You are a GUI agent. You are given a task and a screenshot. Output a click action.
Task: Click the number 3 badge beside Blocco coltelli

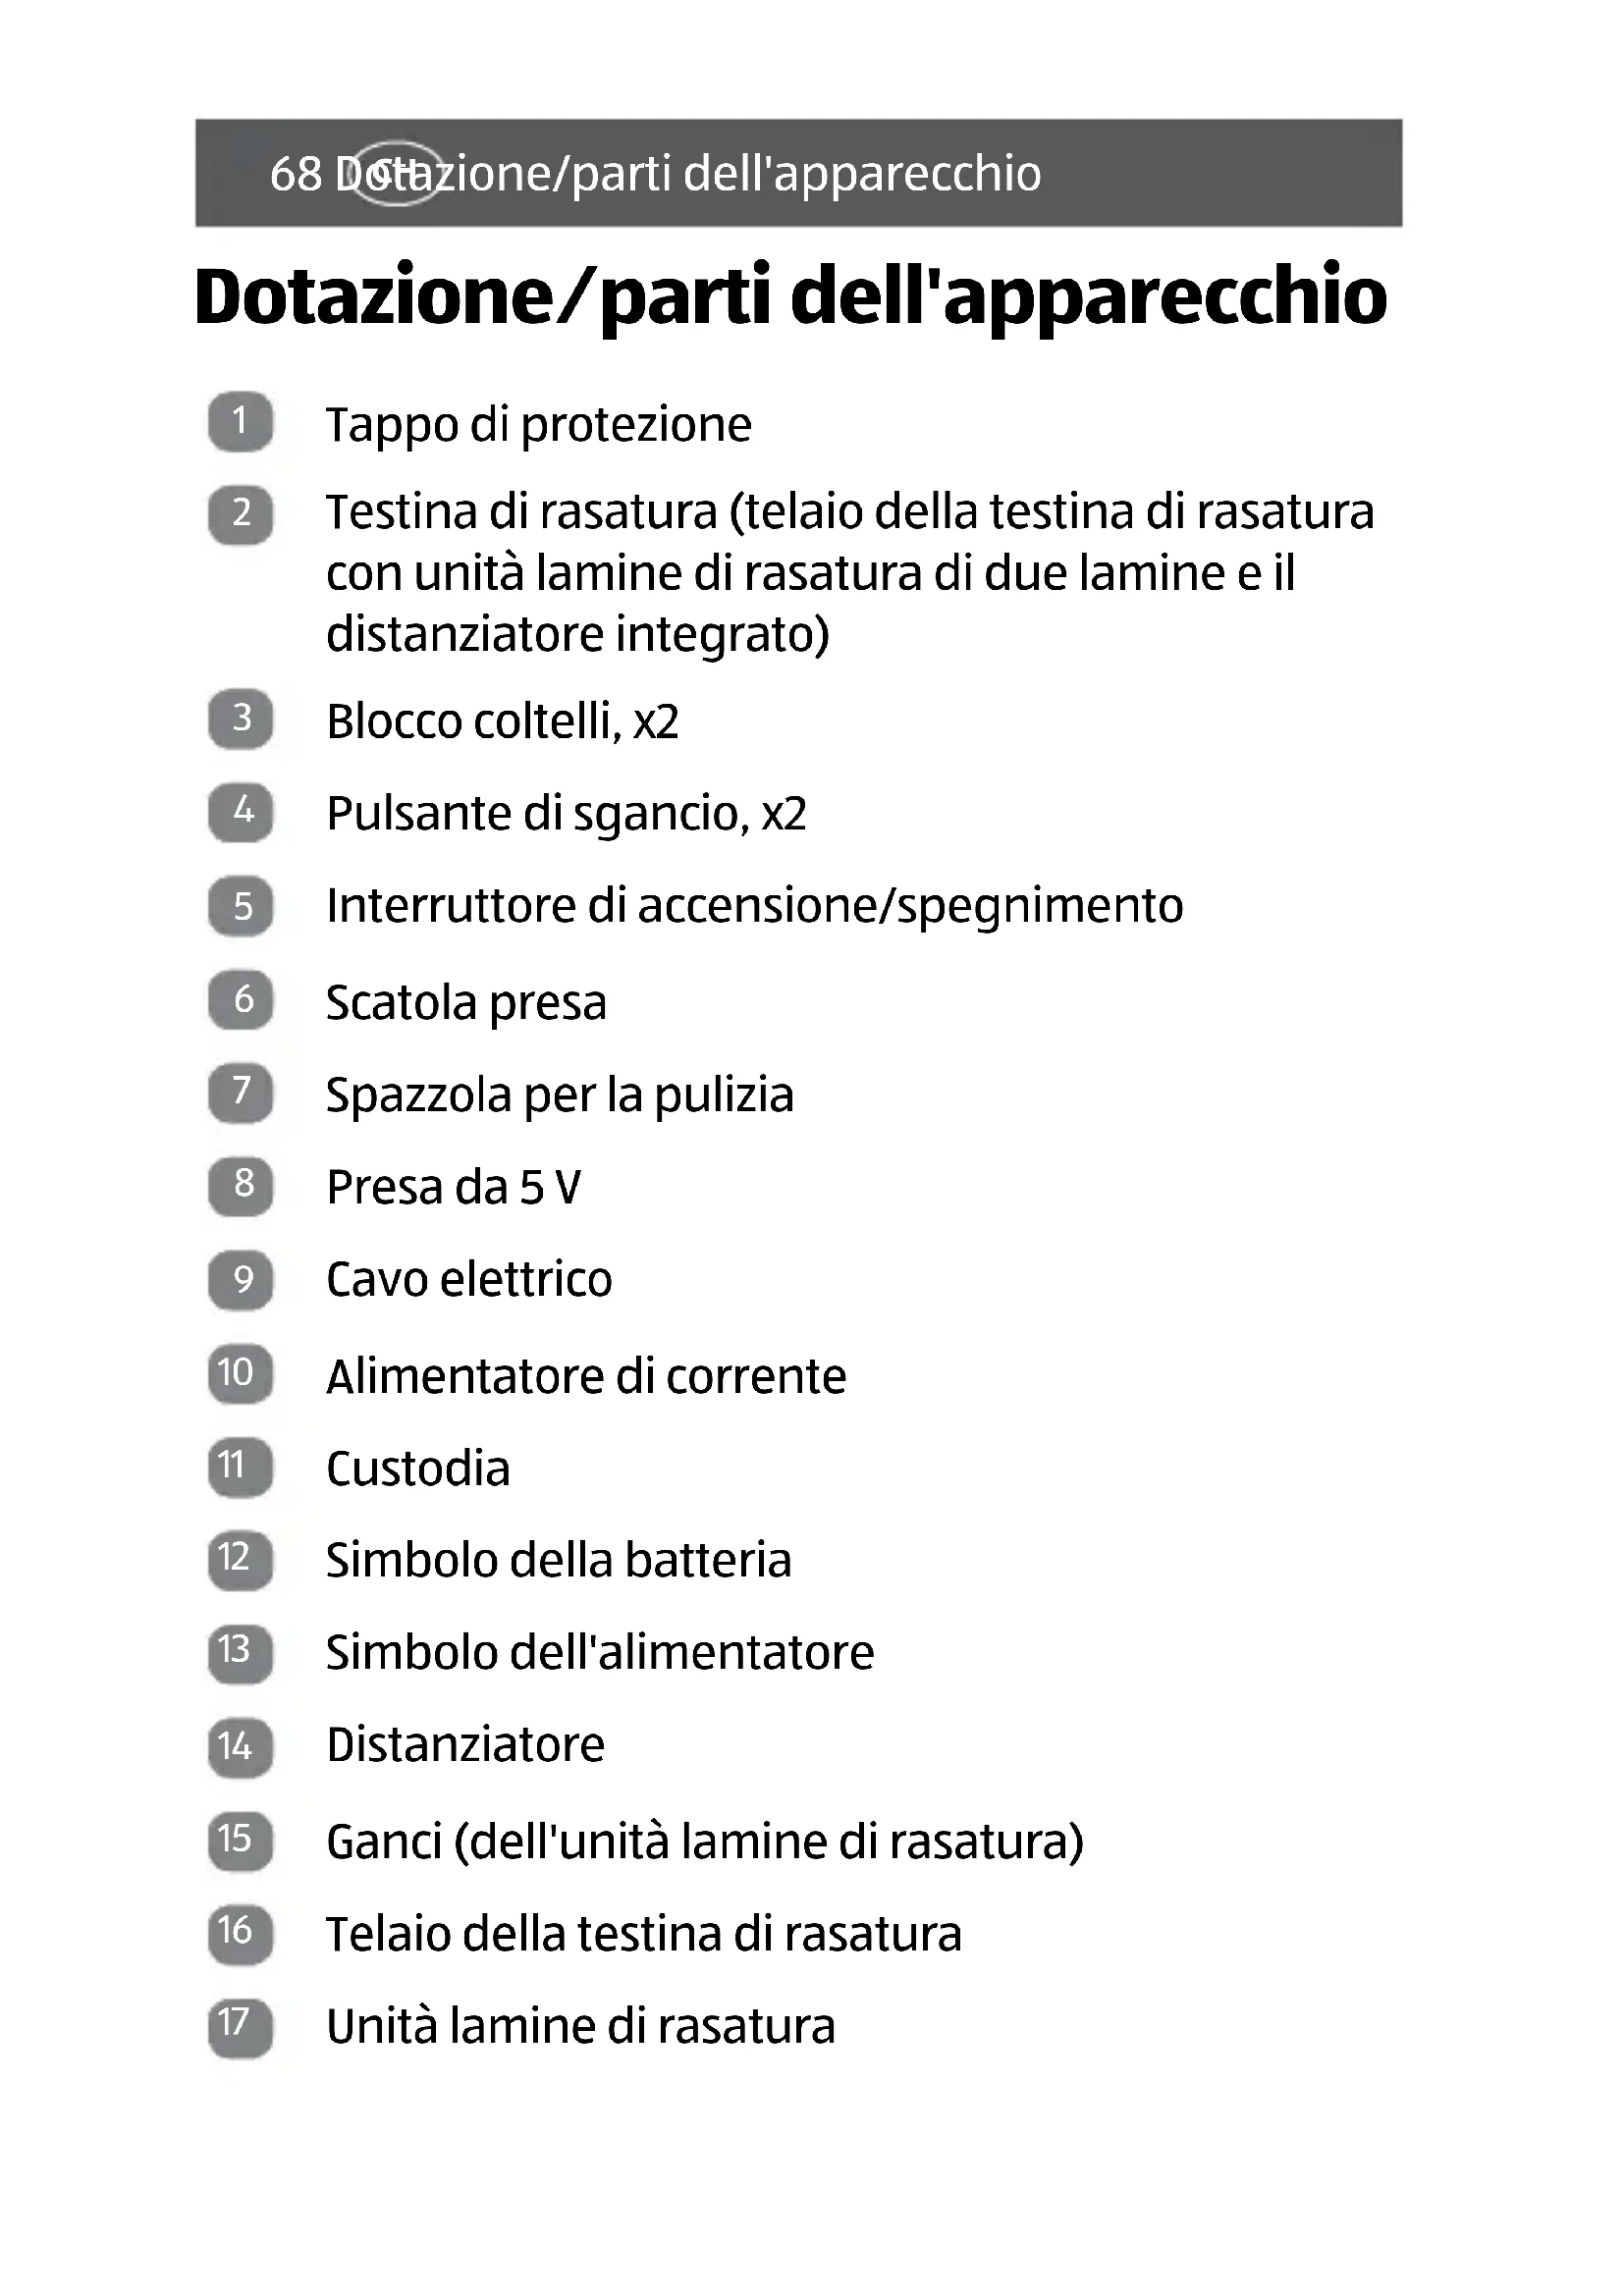(x=240, y=718)
